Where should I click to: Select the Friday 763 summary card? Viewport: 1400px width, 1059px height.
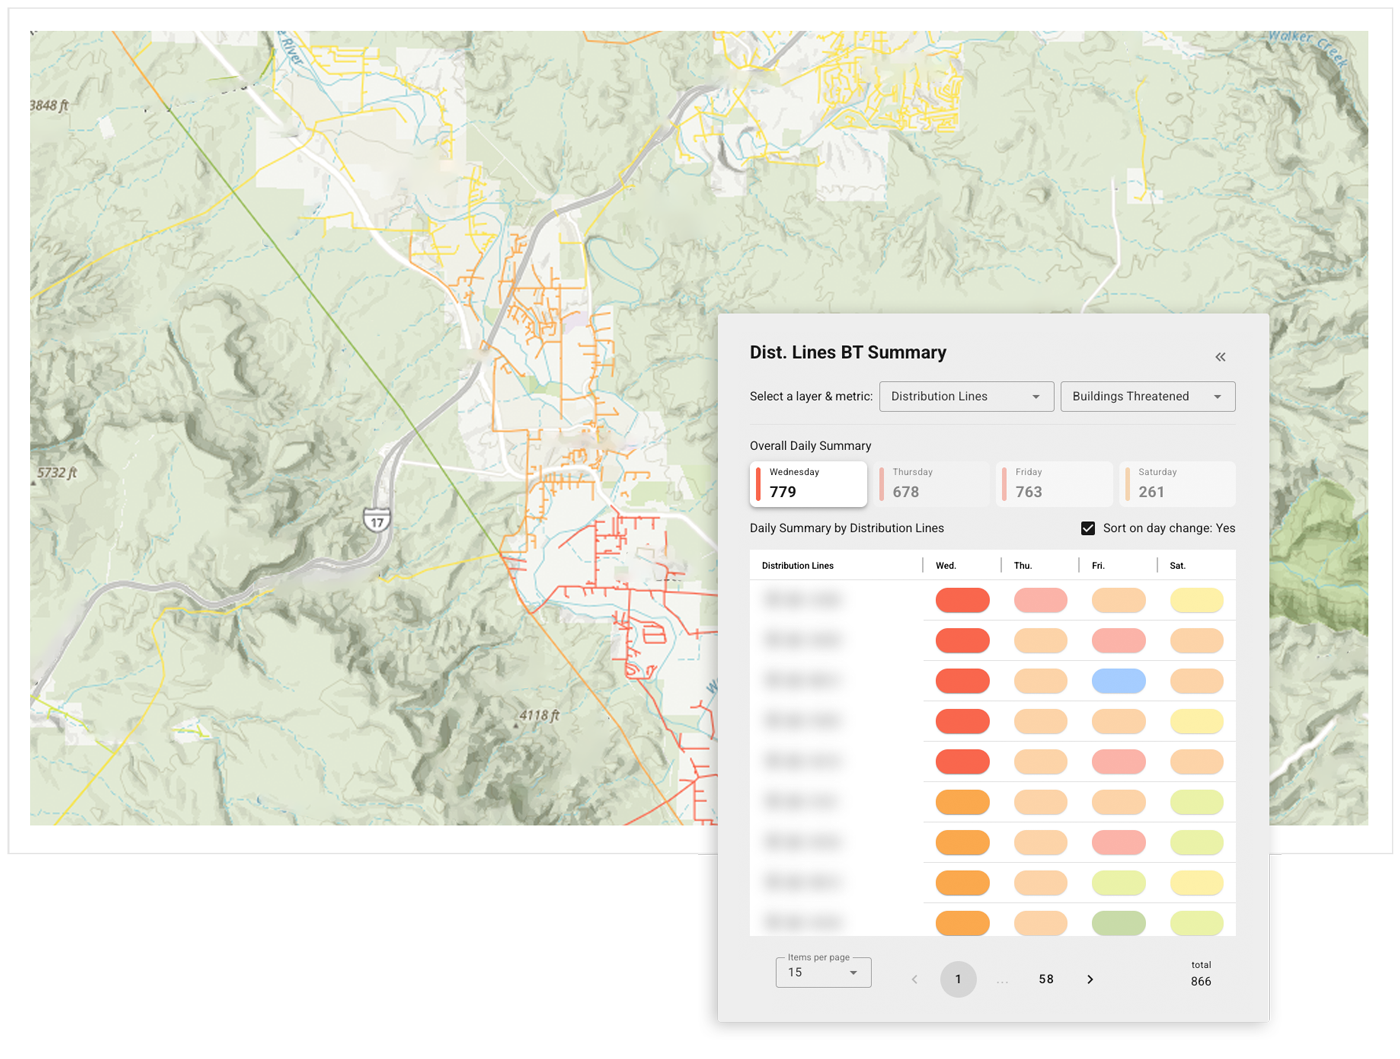[1055, 483]
